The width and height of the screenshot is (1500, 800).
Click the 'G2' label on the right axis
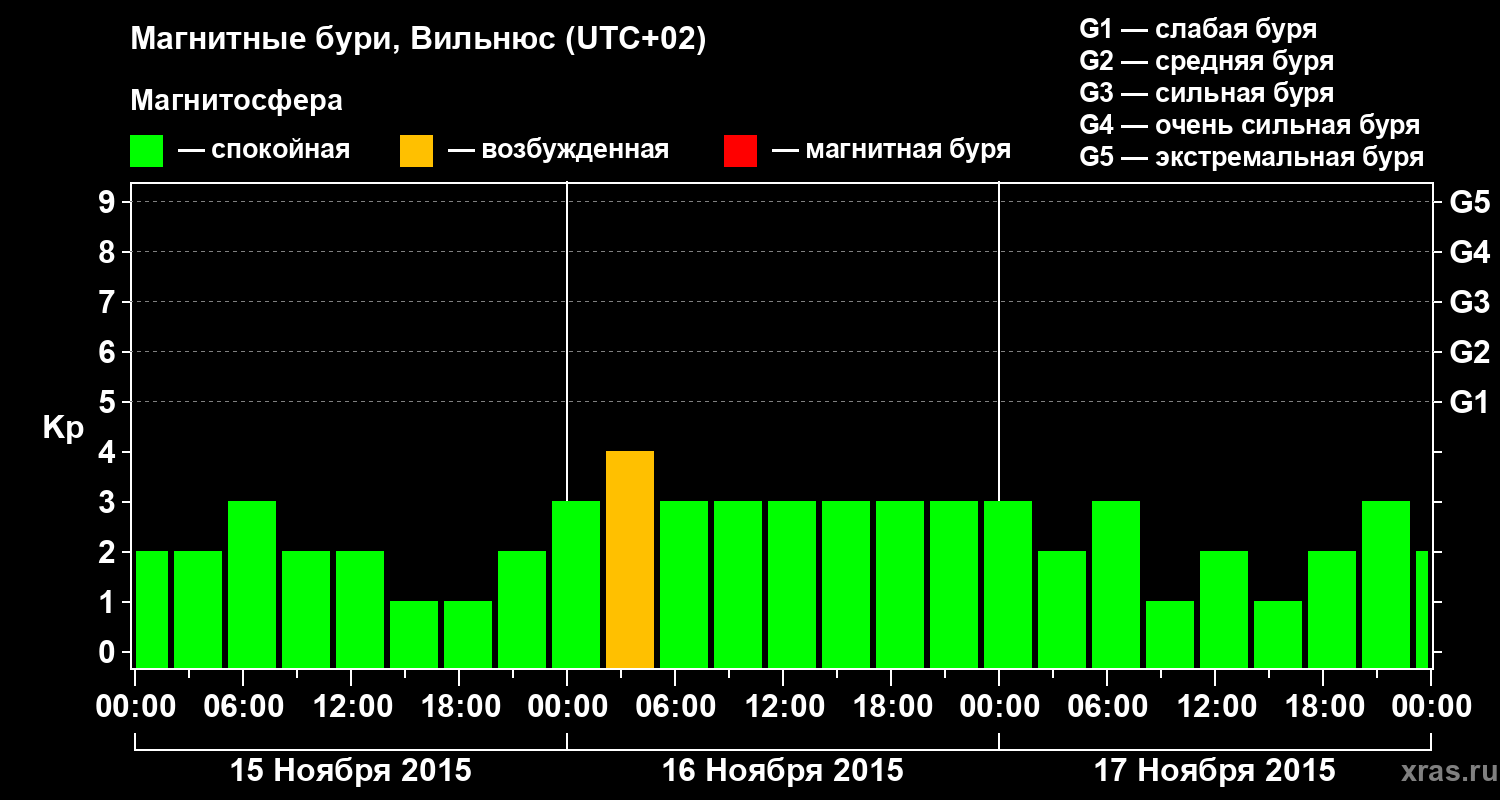[x=1469, y=352]
